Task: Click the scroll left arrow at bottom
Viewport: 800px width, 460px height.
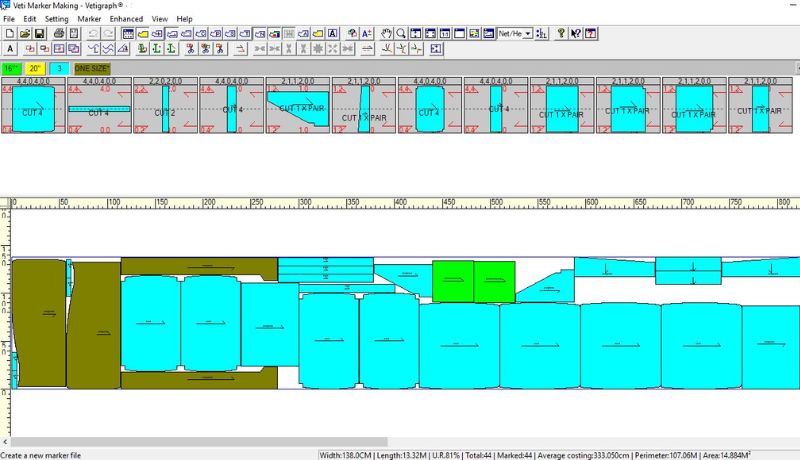Action: (x=5, y=442)
